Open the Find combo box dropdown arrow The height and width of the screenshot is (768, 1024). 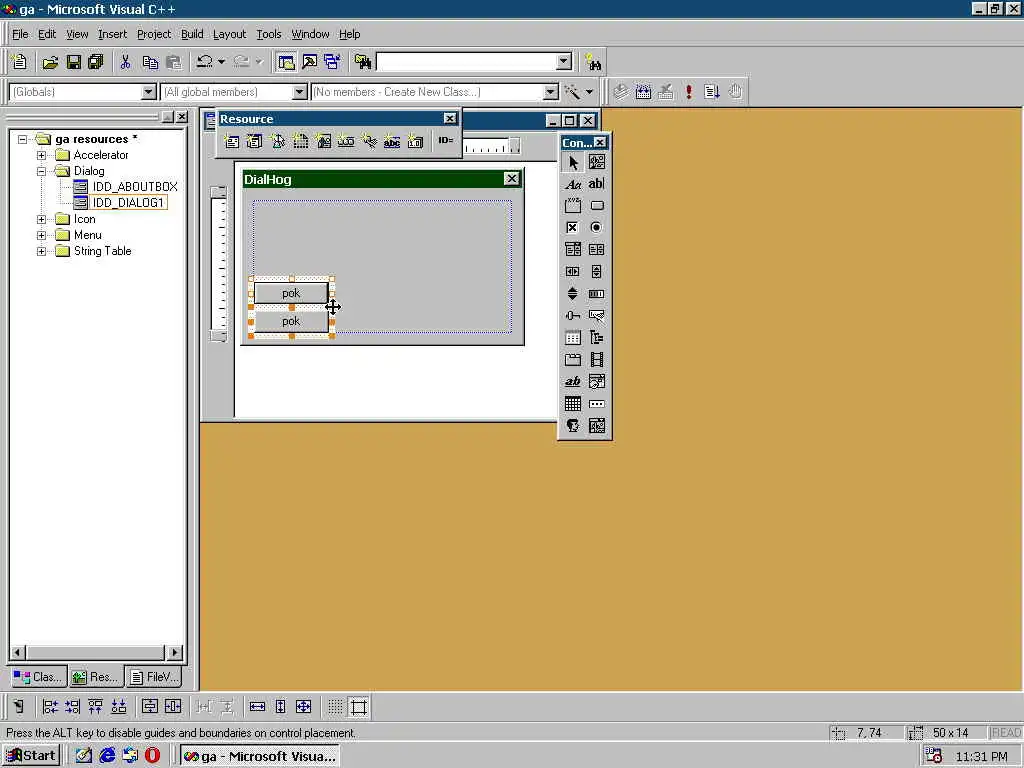[564, 62]
